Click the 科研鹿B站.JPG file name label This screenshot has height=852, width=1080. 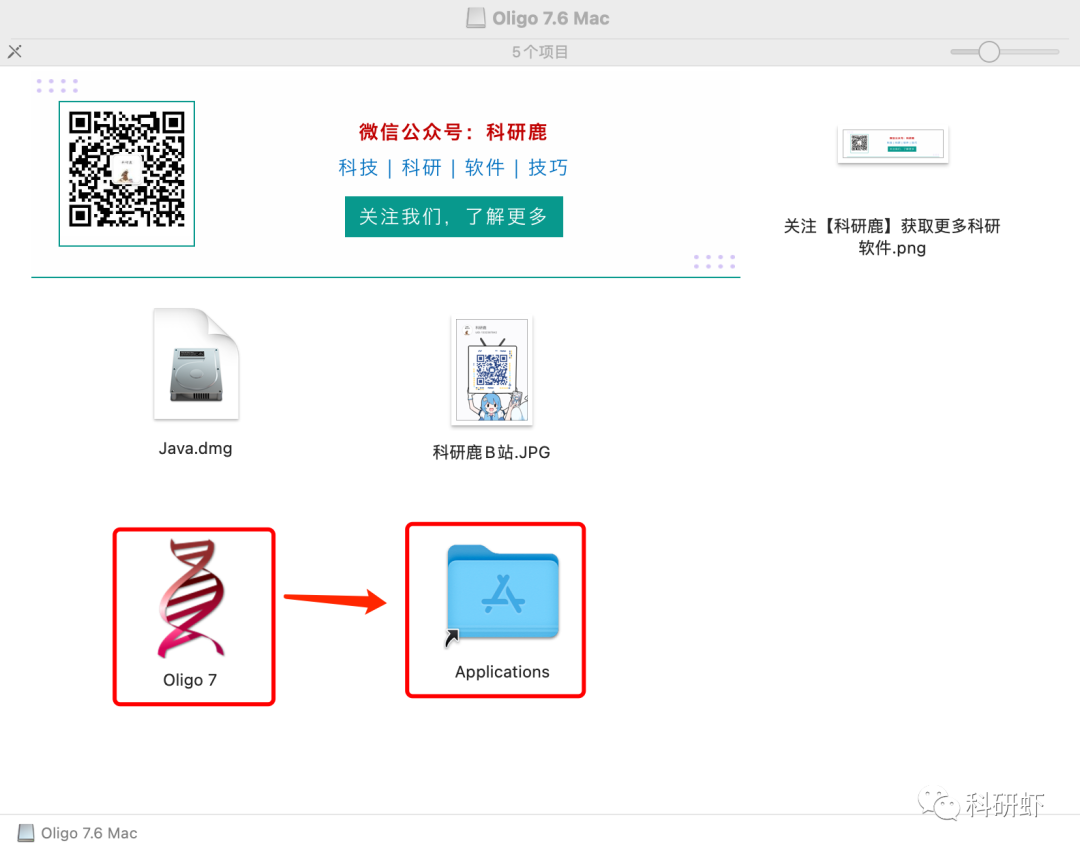click(x=491, y=453)
